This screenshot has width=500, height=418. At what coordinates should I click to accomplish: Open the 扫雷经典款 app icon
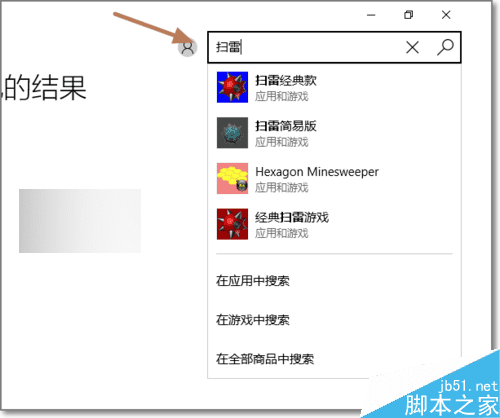[232, 87]
